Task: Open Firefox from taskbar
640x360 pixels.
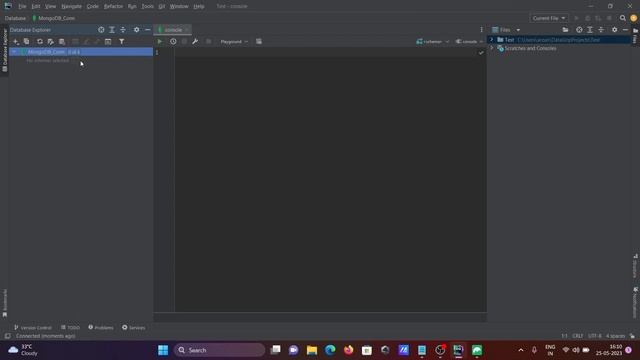Action: tap(349, 350)
